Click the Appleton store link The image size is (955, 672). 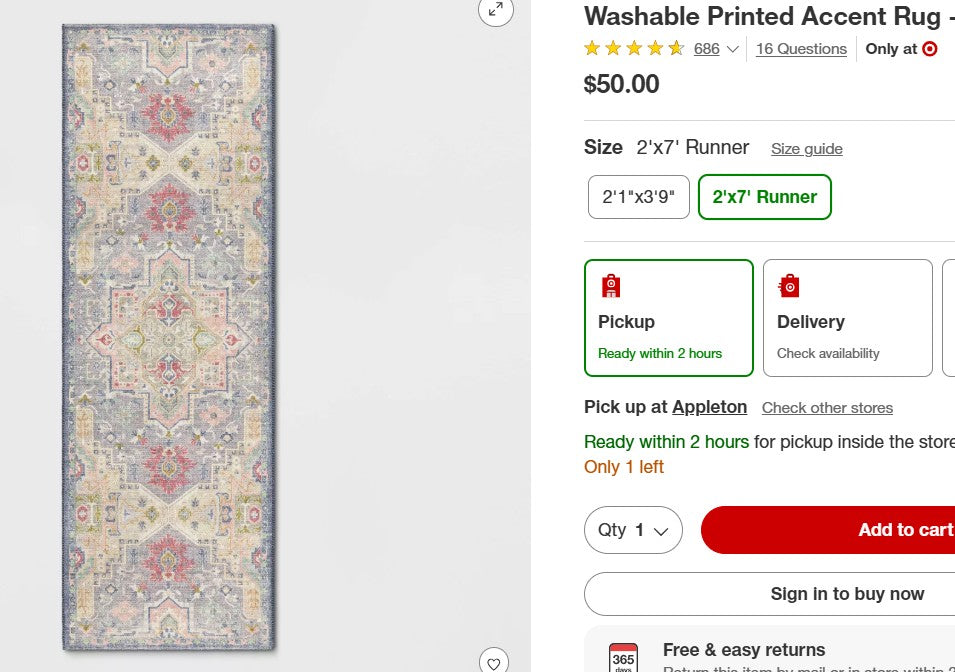tap(710, 407)
